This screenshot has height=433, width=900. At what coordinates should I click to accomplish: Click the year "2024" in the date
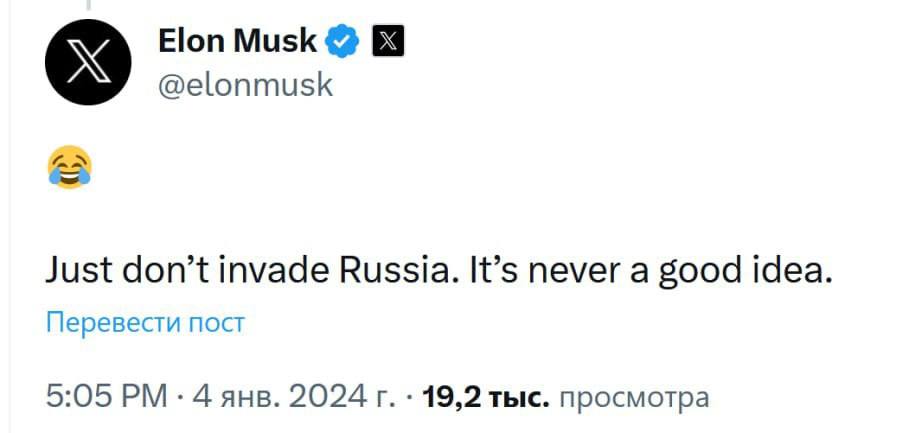(x=324, y=397)
